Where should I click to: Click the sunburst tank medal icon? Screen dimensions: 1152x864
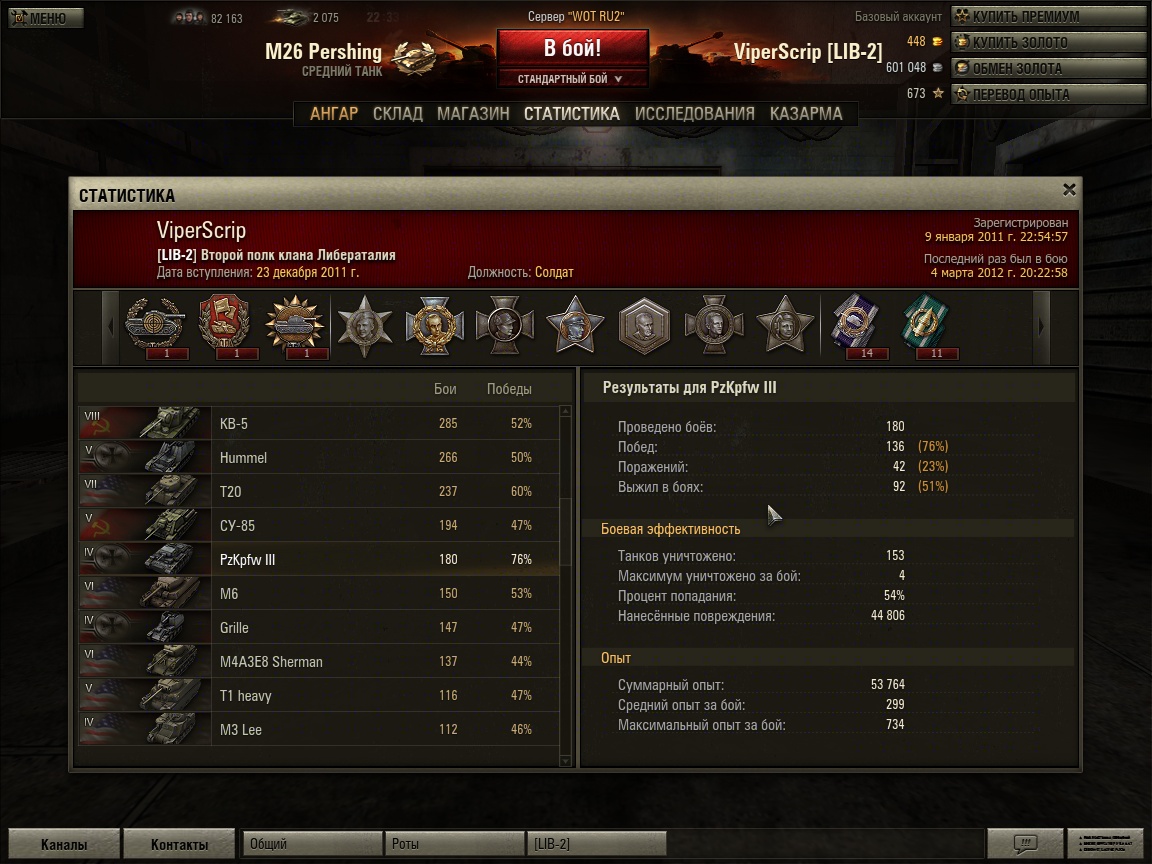[295, 325]
